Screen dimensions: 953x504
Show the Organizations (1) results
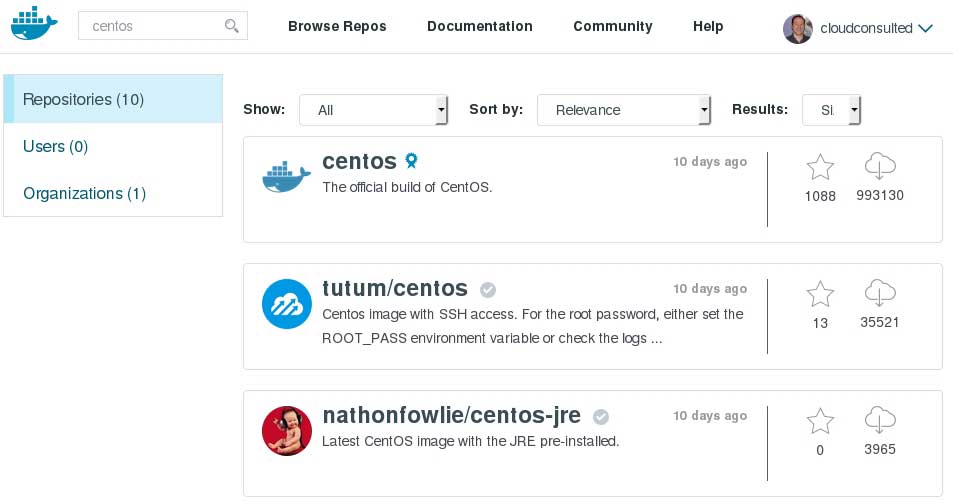[x=84, y=193]
